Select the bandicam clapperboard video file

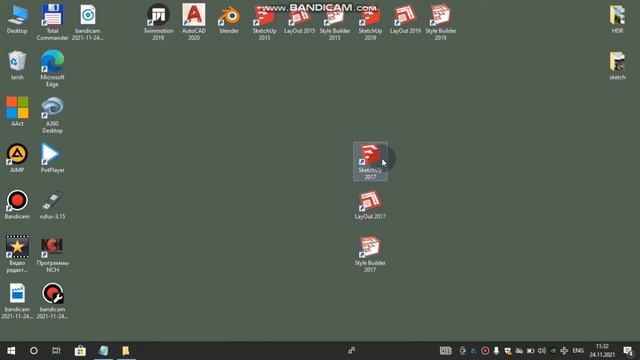[x=17, y=301]
